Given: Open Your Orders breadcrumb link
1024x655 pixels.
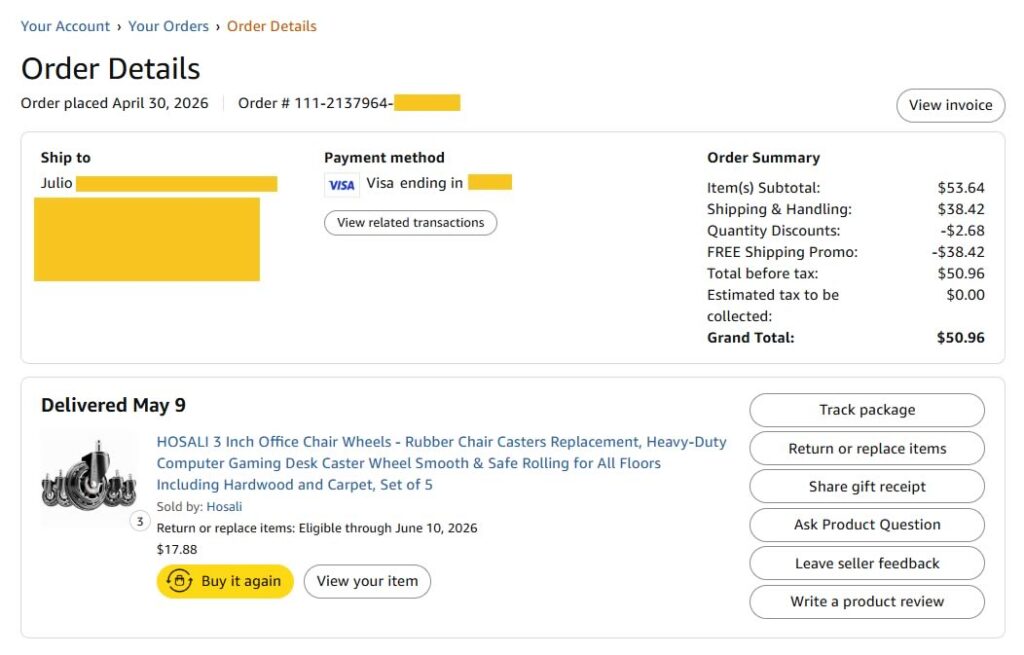Looking at the screenshot, I should tap(168, 26).
